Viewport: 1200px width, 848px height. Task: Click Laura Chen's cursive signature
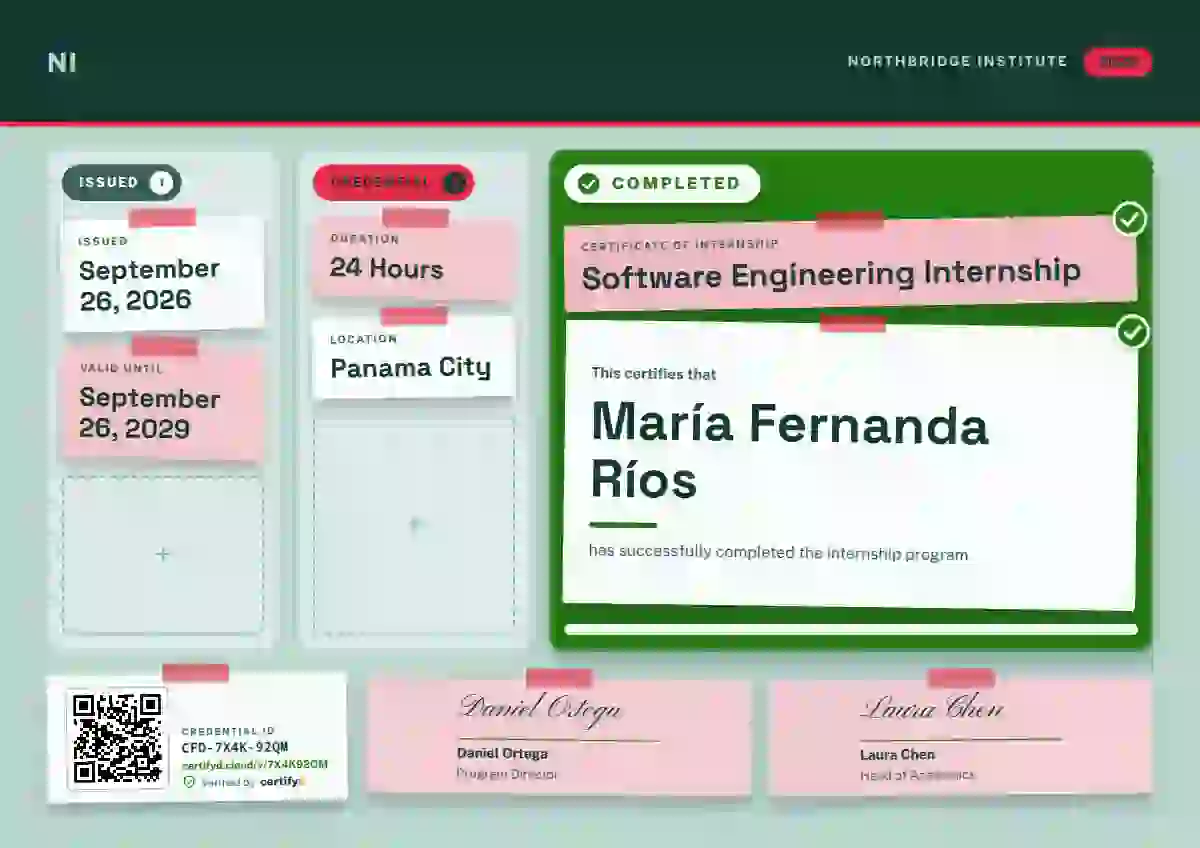932,708
